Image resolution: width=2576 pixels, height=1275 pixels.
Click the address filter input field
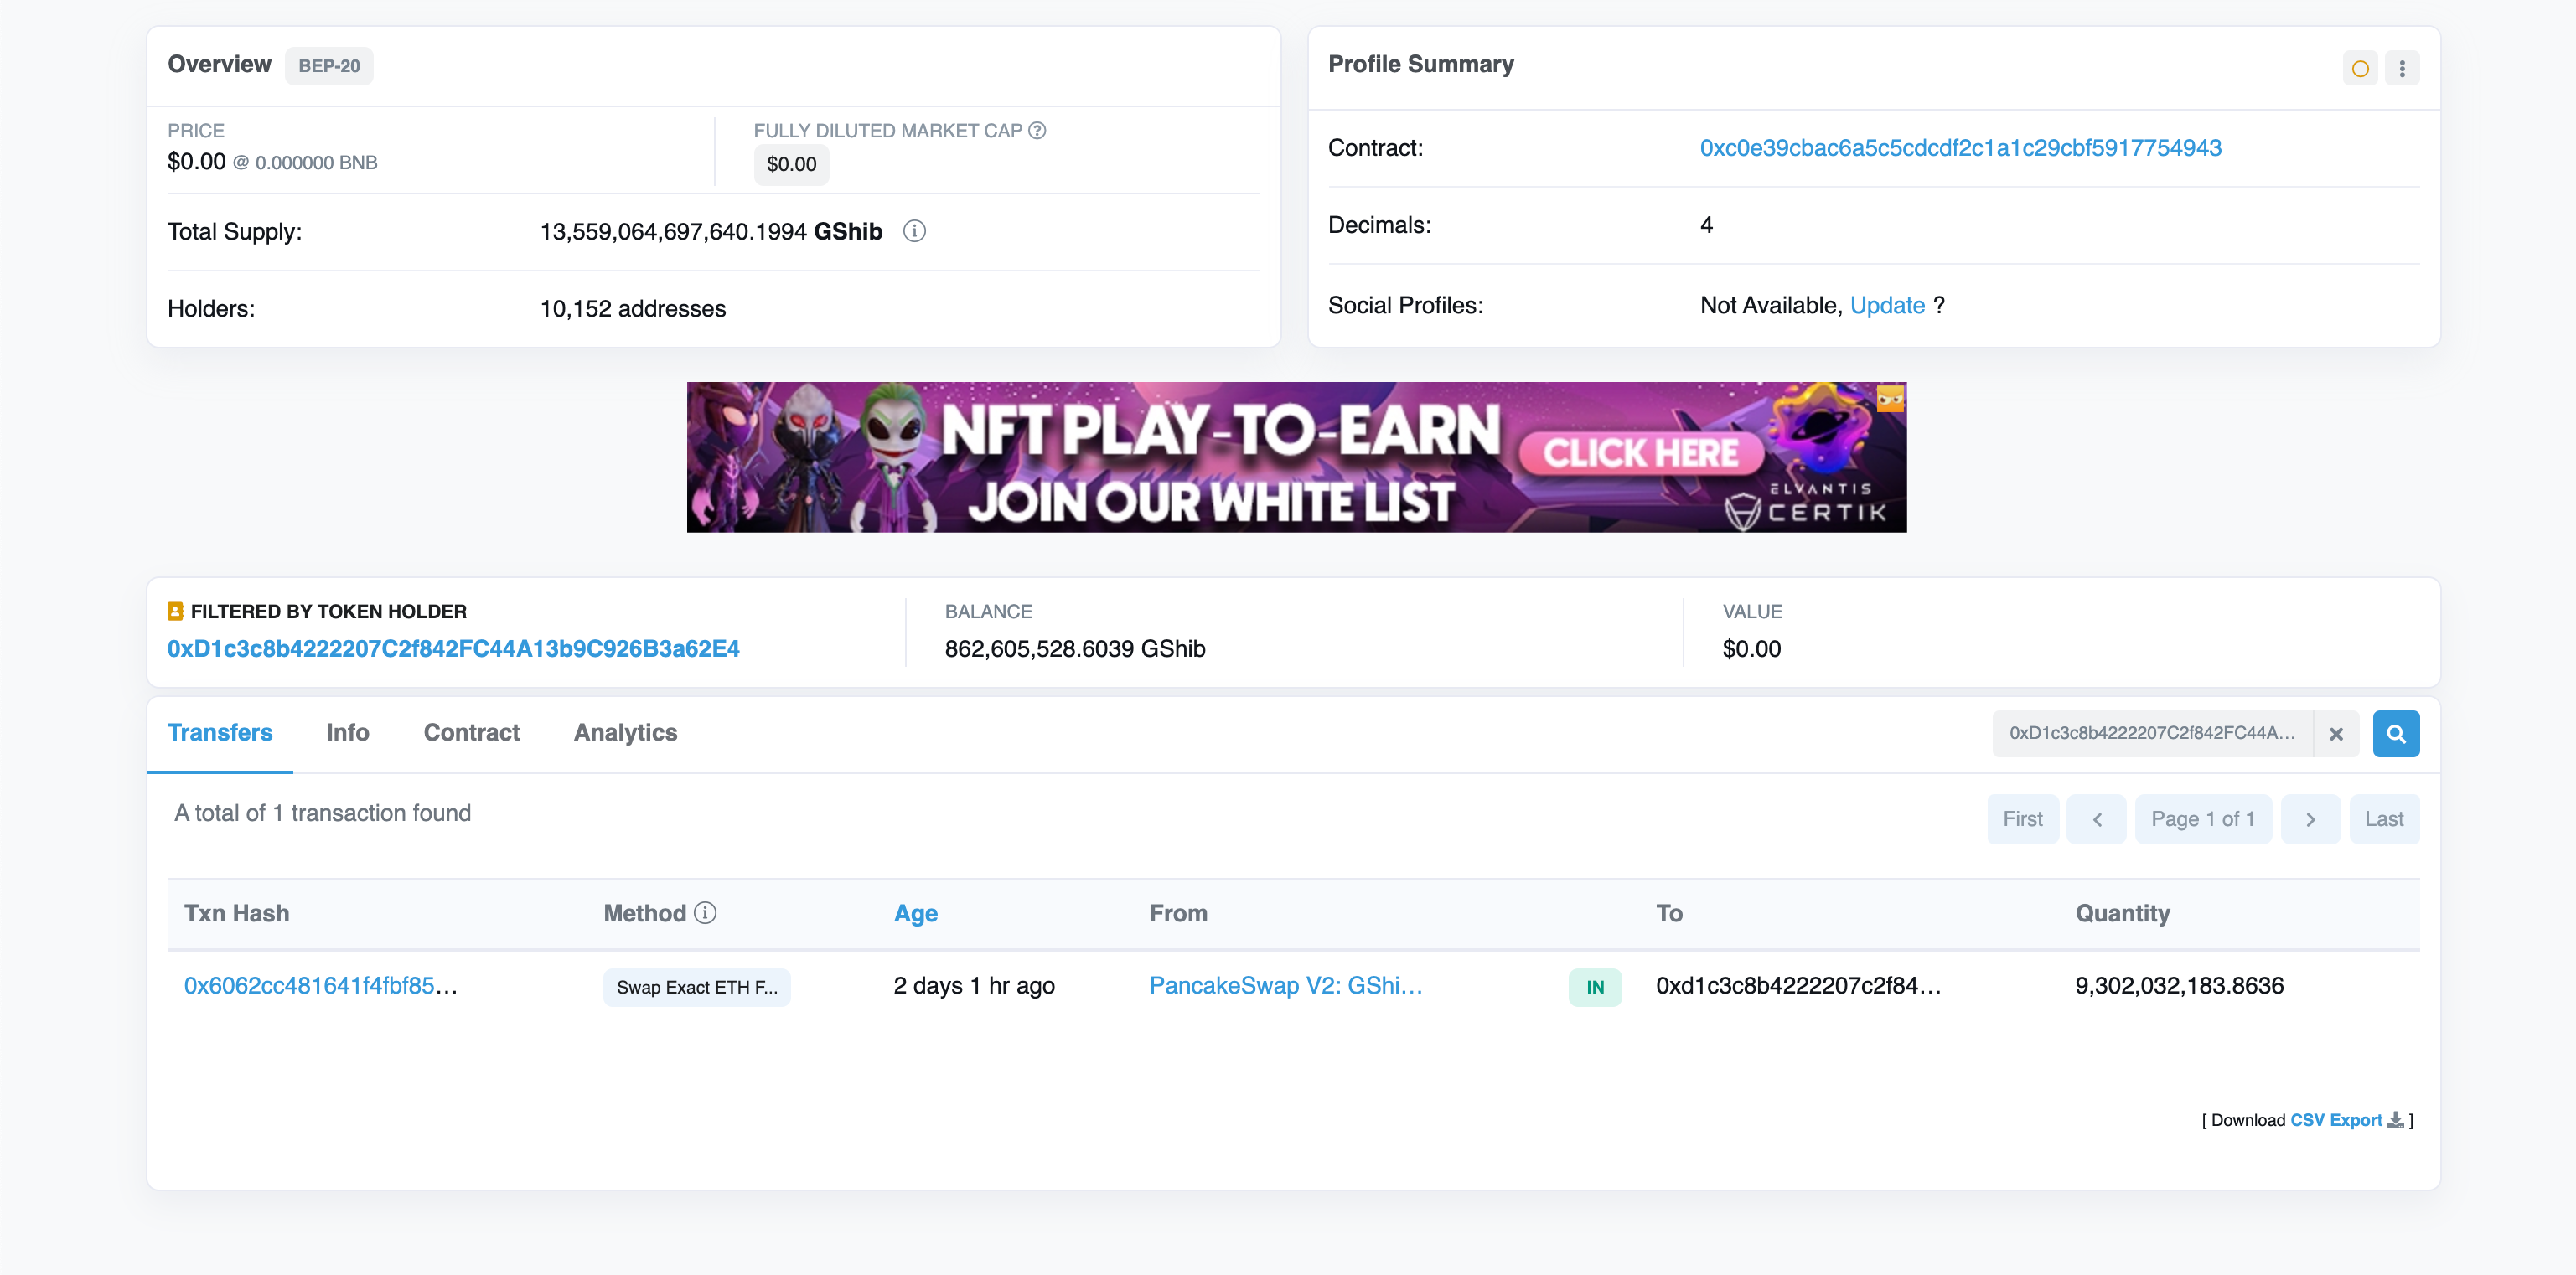point(2151,734)
